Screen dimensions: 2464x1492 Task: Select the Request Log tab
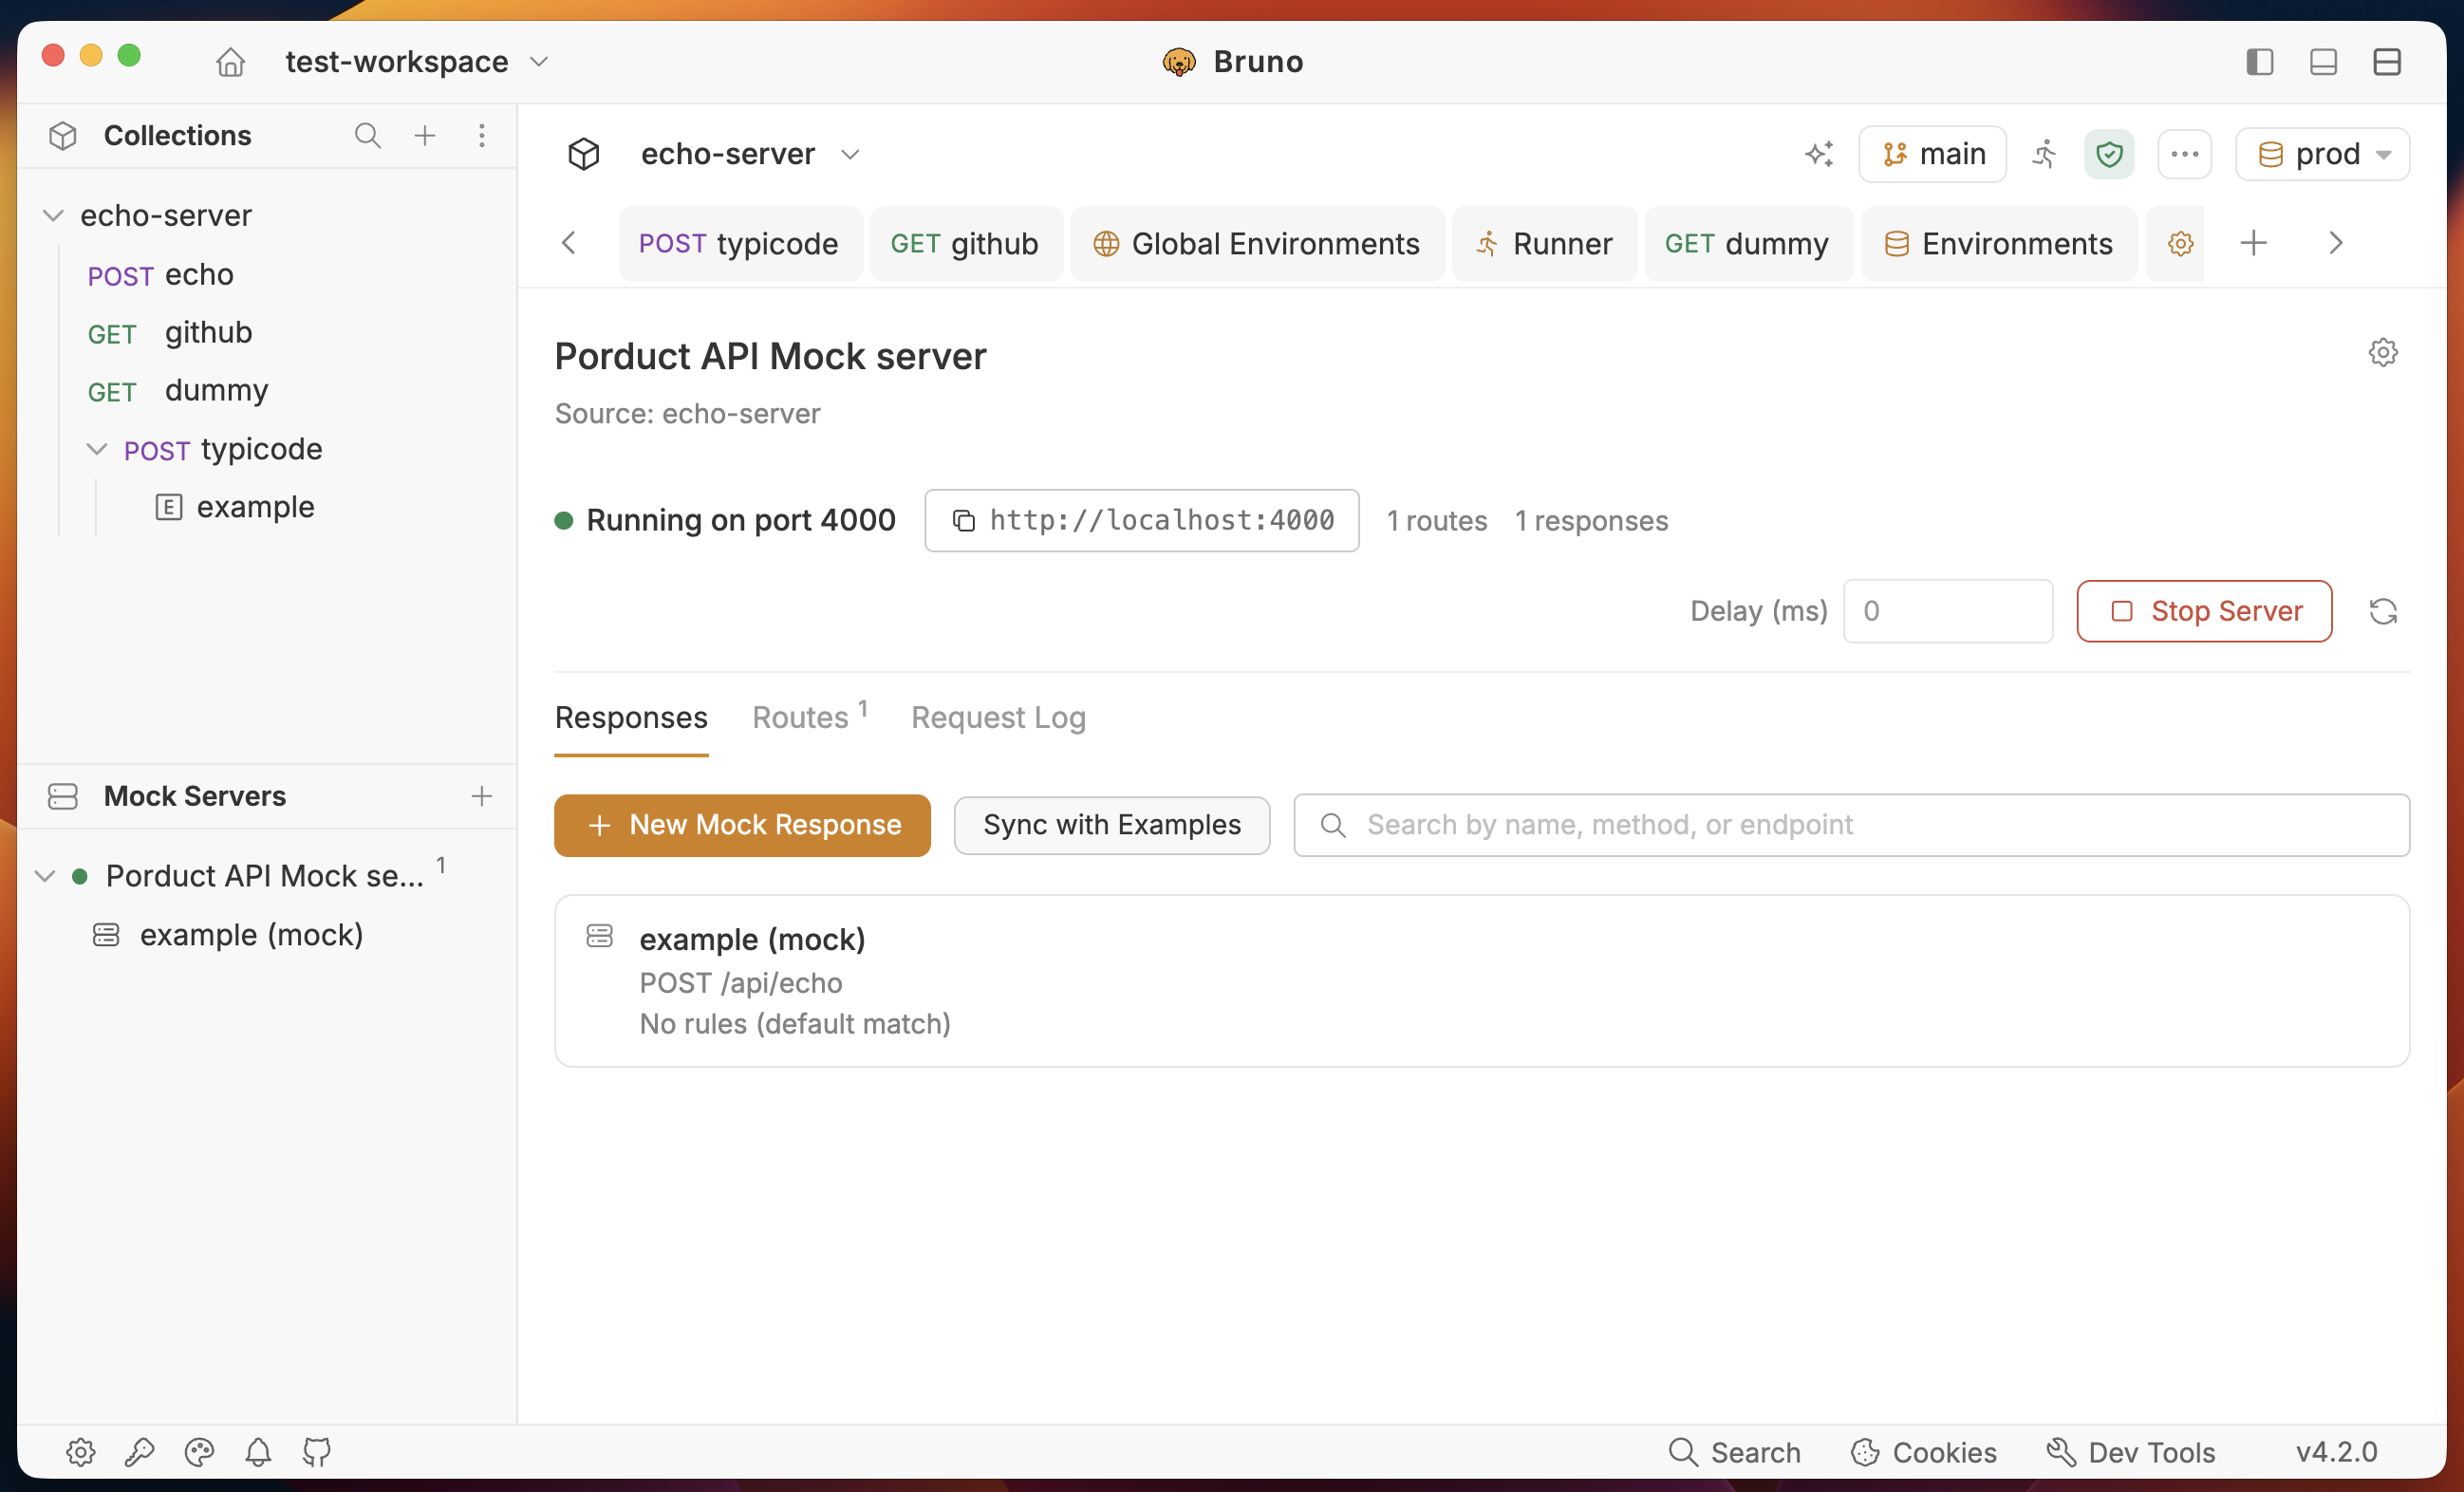998,717
